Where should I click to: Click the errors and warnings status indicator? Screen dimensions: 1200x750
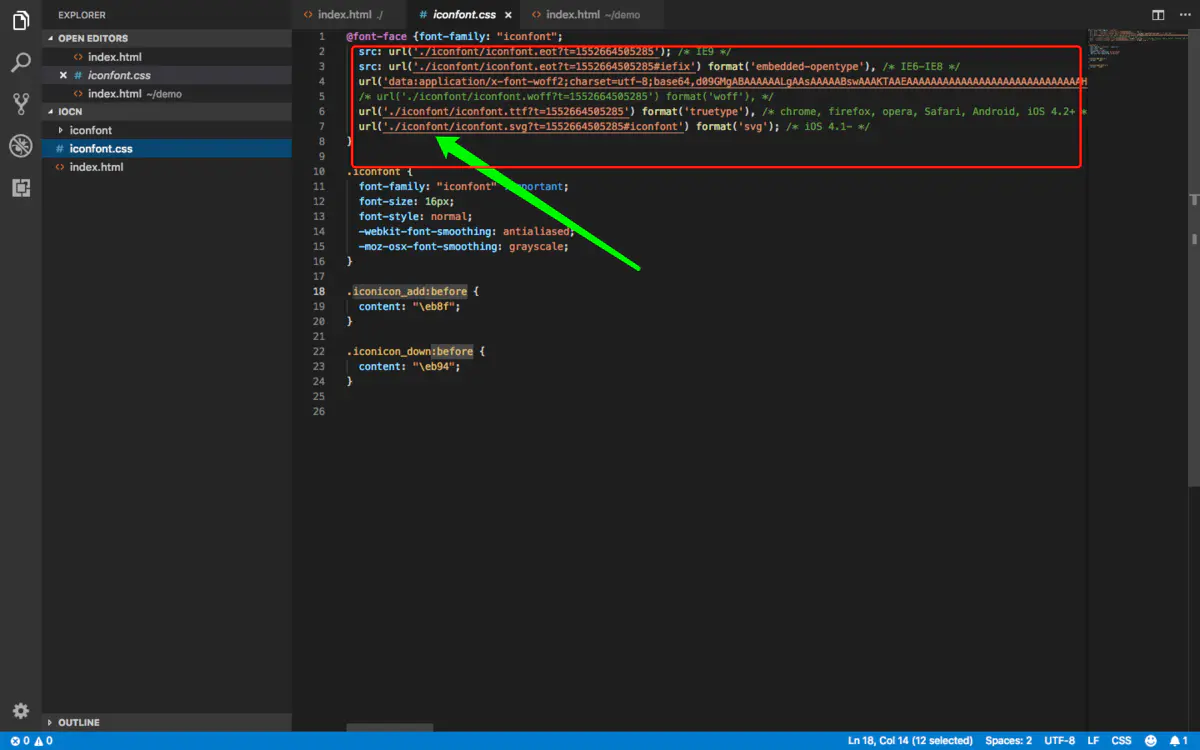coord(31,741)
